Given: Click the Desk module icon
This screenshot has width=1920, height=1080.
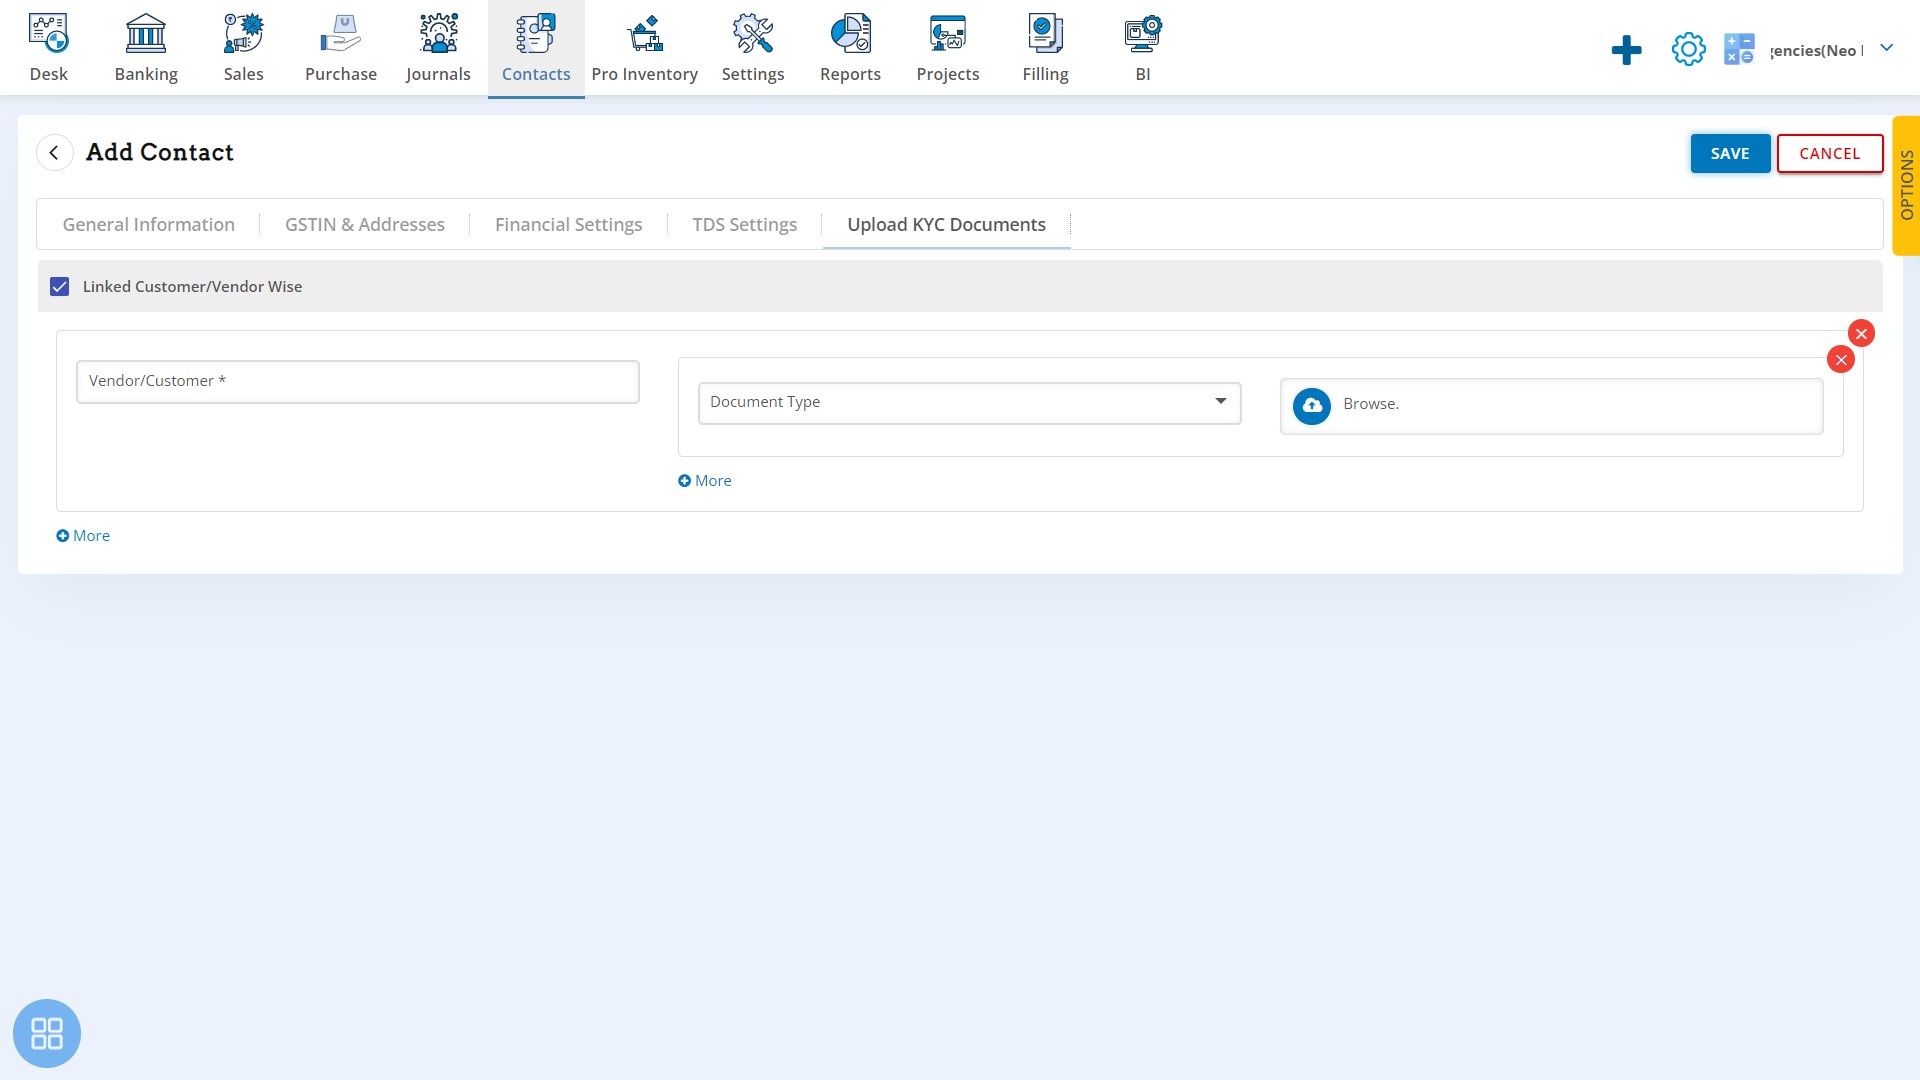Looking at the screenshot, I should [x=46, y=46].
